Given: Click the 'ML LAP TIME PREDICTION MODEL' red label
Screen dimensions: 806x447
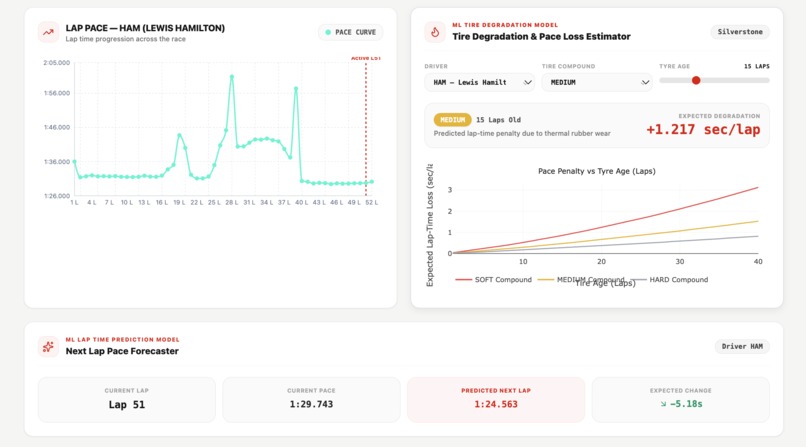Looking at the screenshot, I should (x=122, y=340).
